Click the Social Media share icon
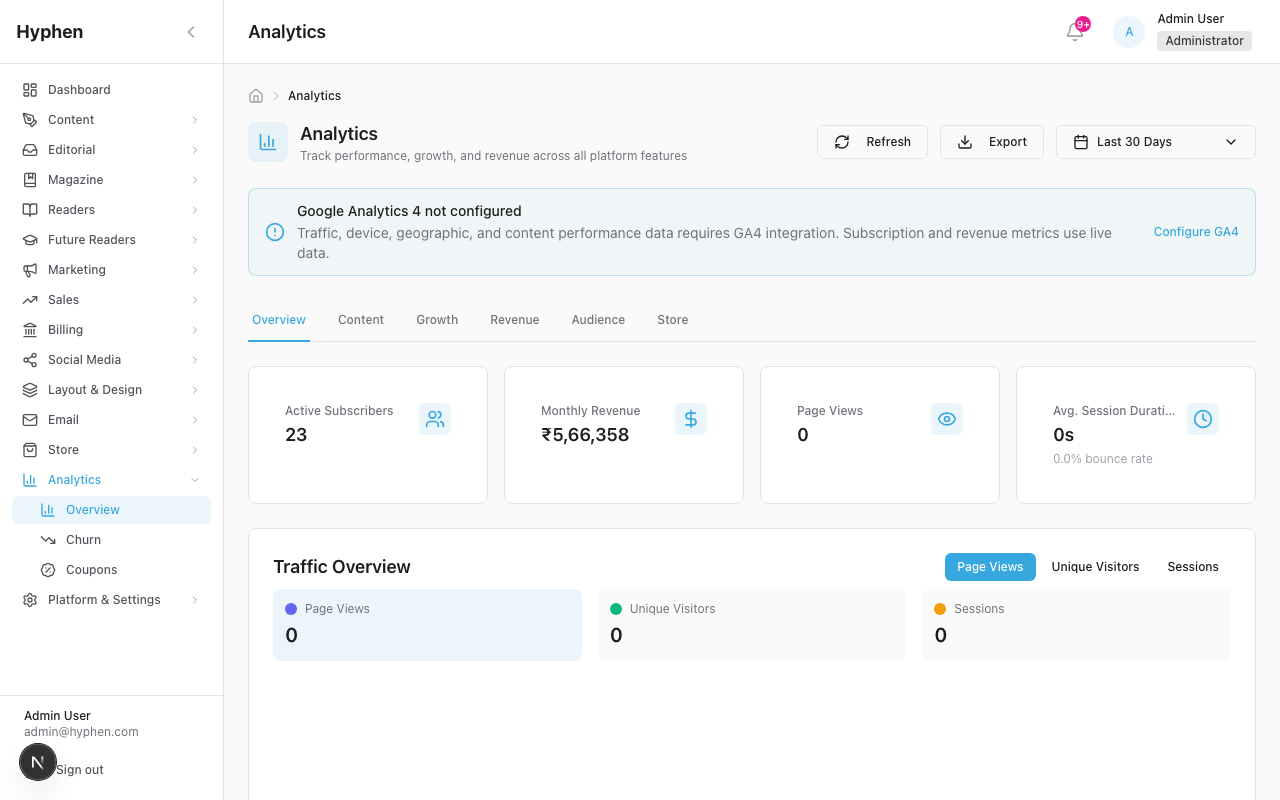 tap(30, 360)
